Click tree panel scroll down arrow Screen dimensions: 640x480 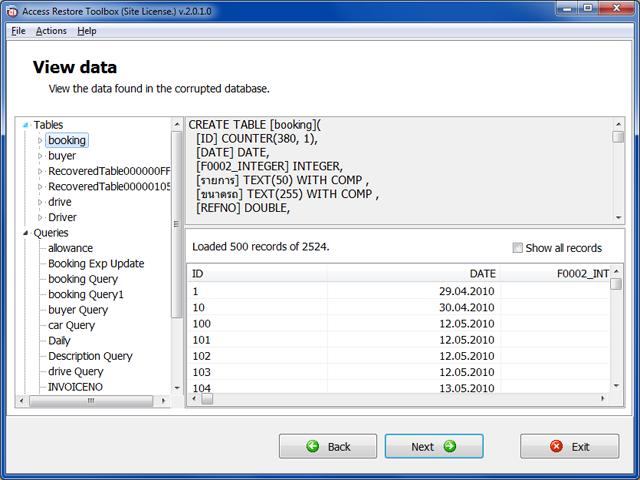click(177, 388)
